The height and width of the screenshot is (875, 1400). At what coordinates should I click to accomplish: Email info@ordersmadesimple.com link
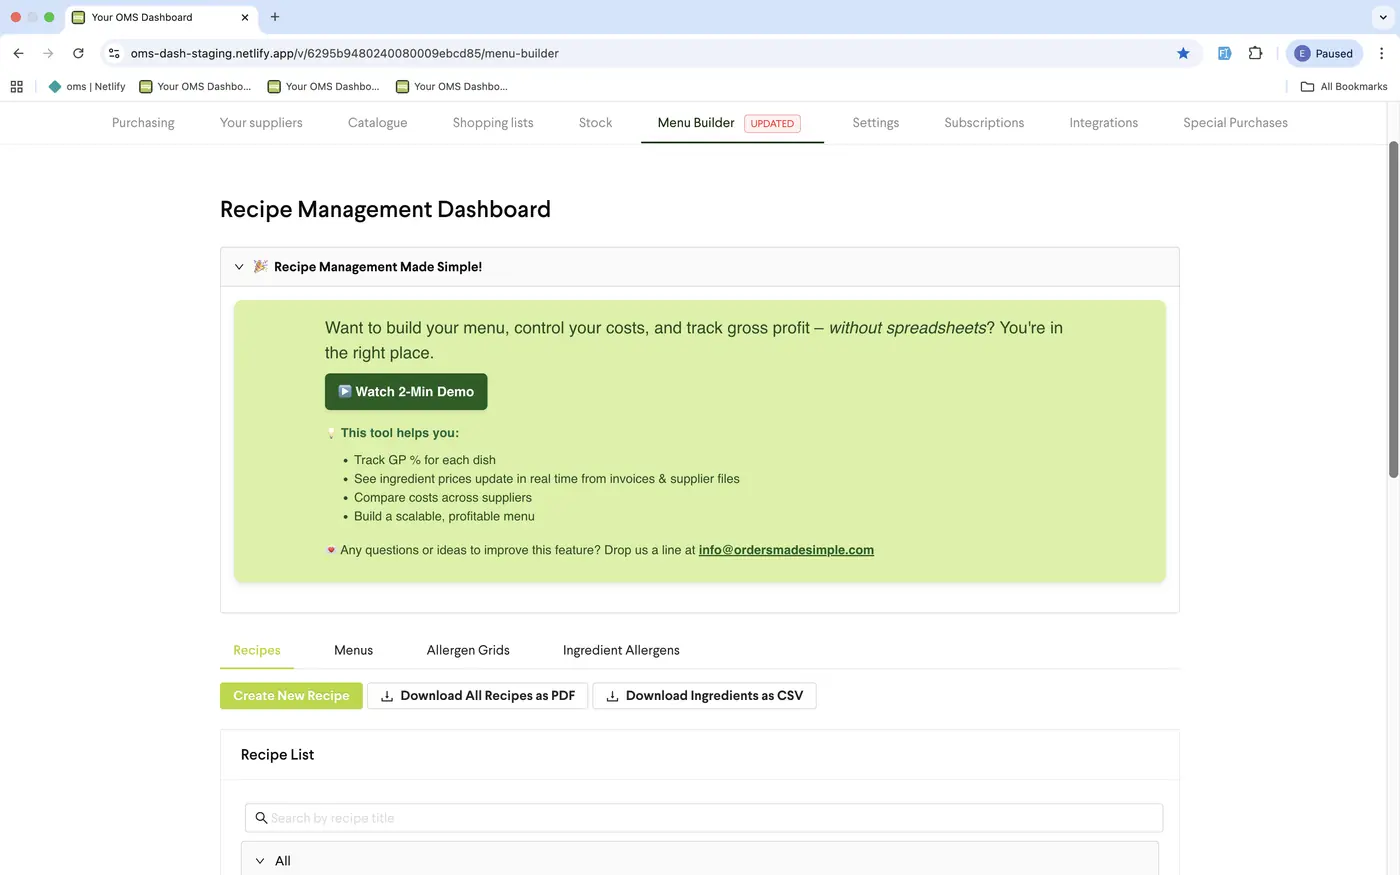[786, 550]
